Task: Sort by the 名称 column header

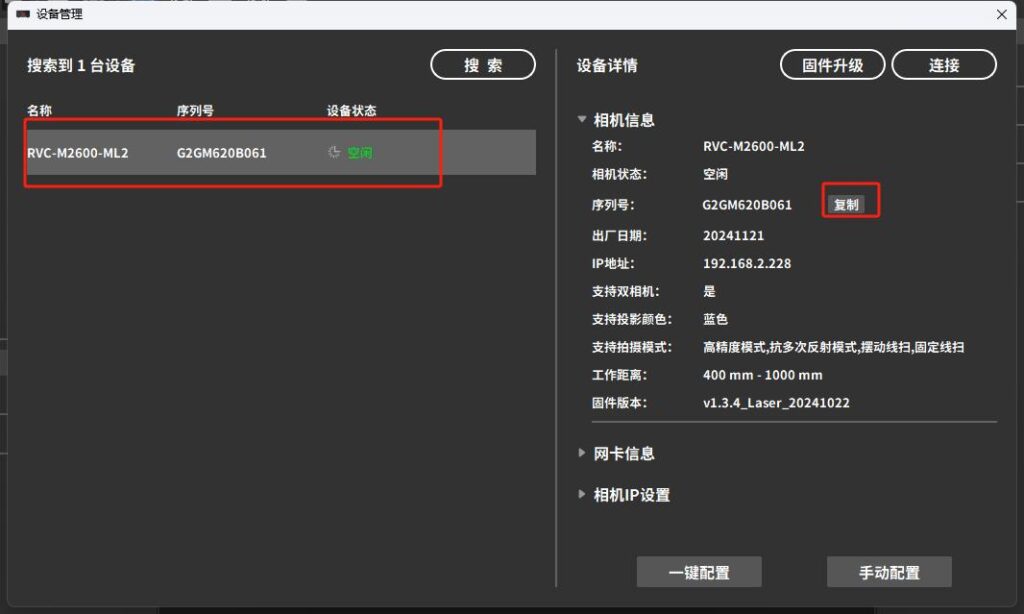Action: click(x=40, y=110)
